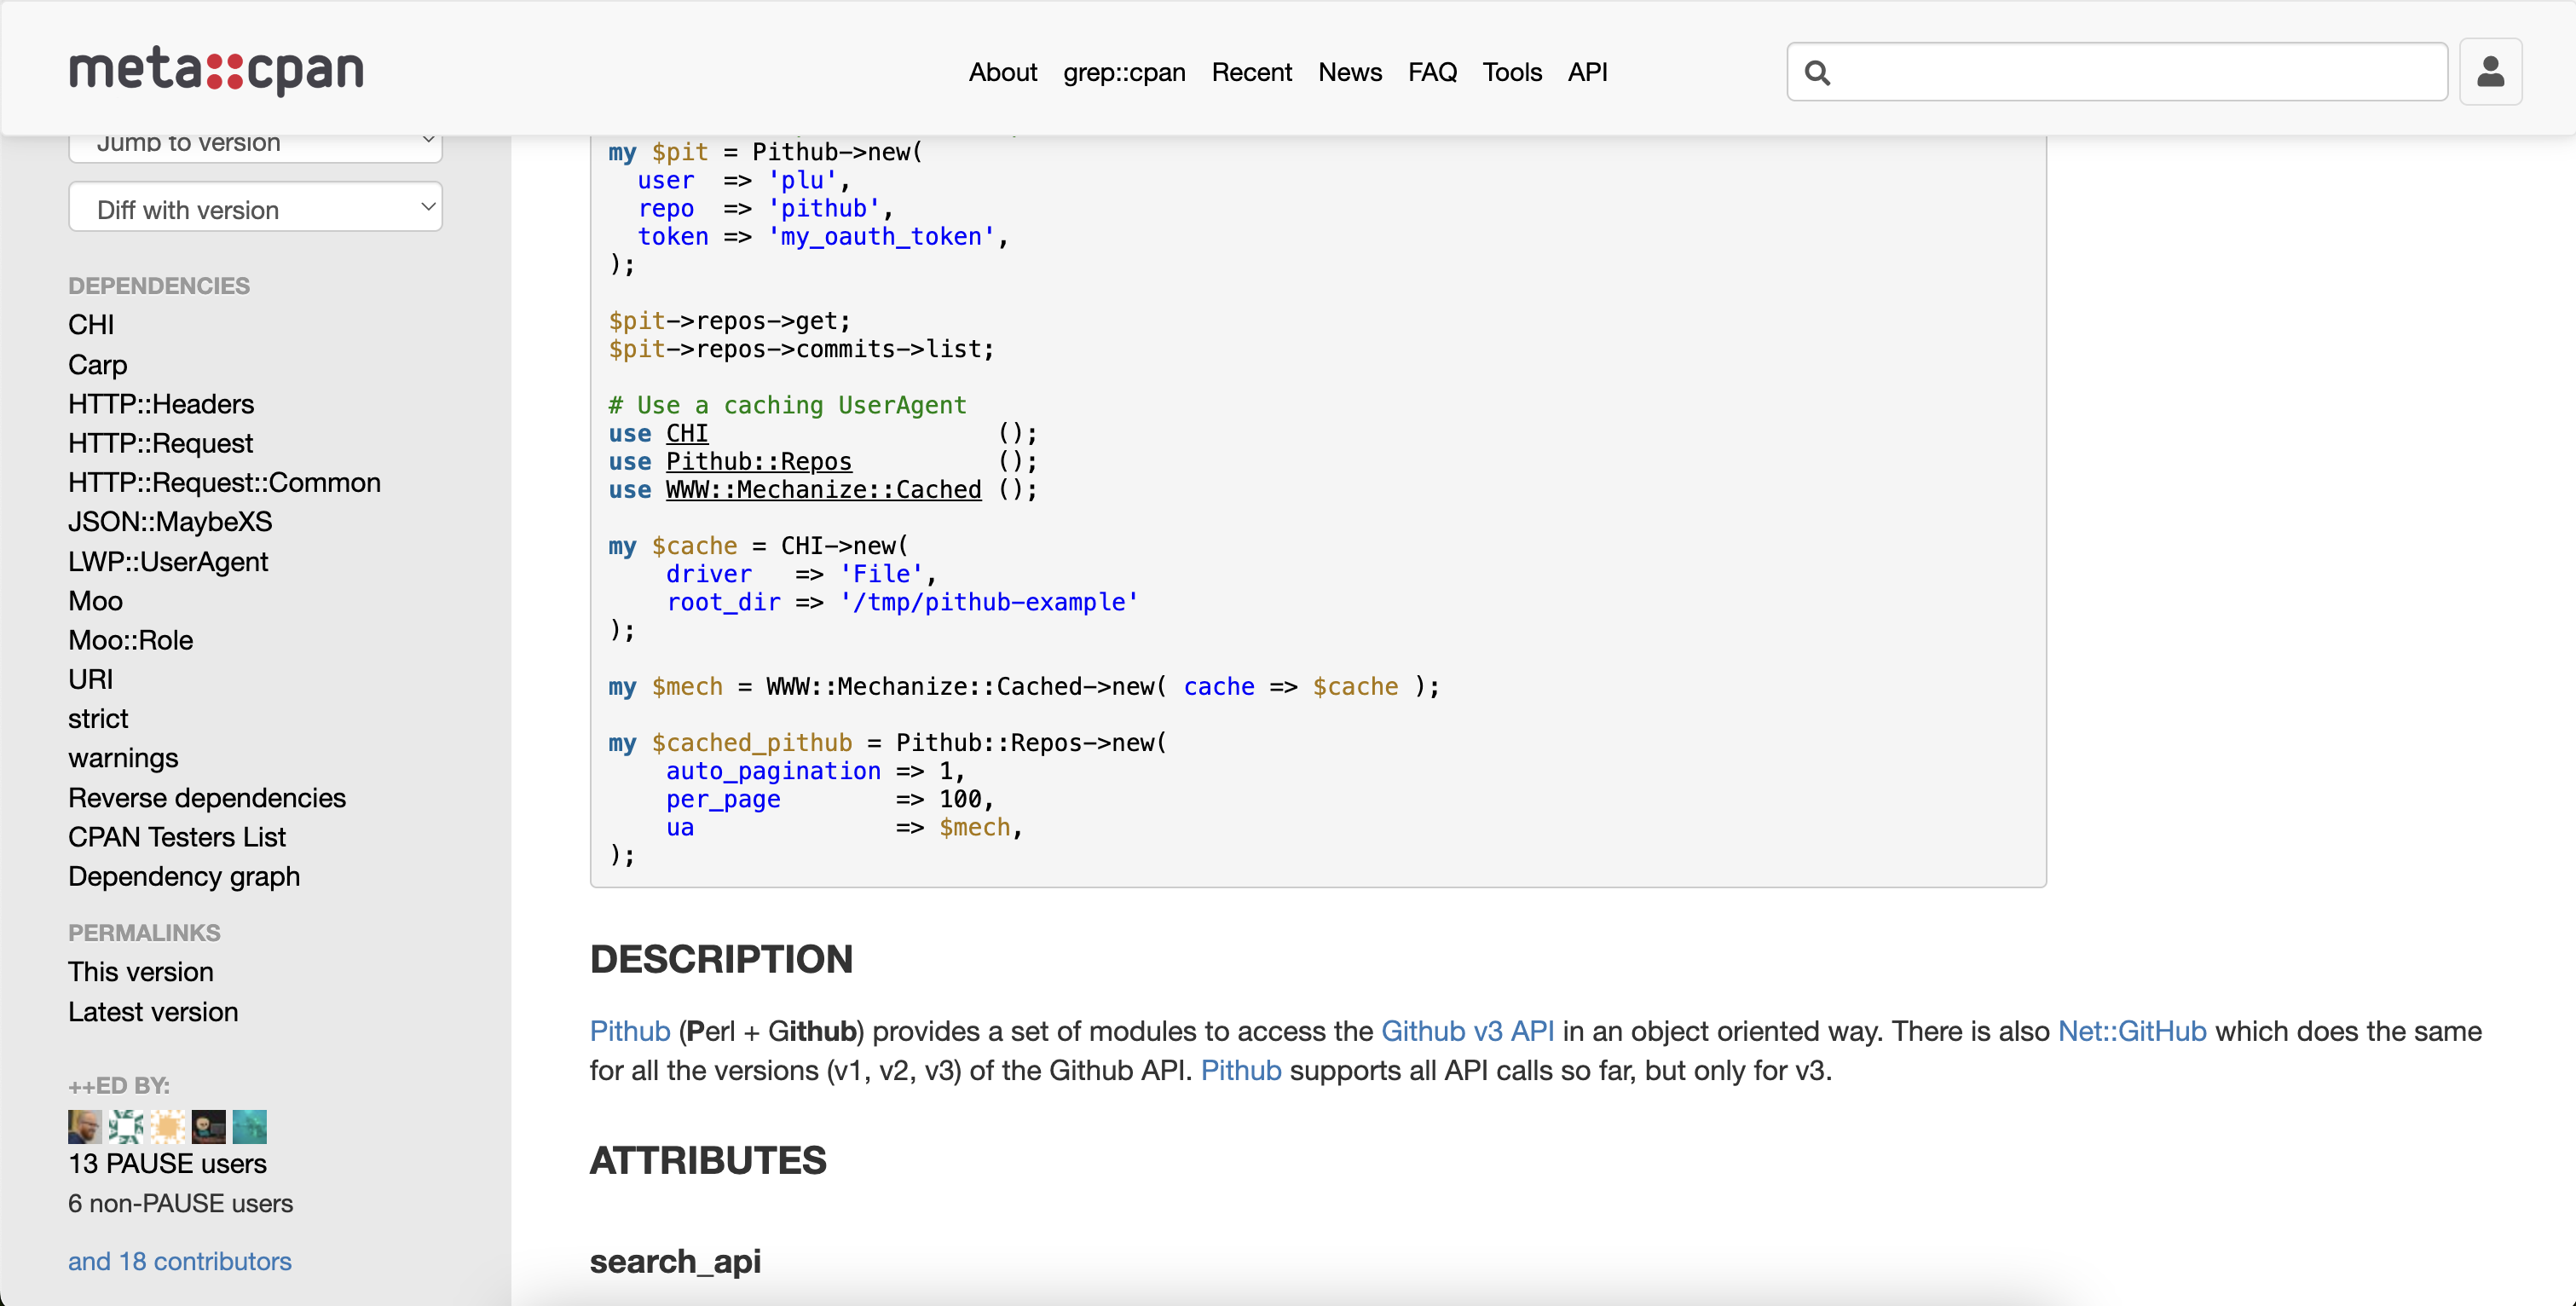Open the Net::GitHub module link

(2131, 1030)
